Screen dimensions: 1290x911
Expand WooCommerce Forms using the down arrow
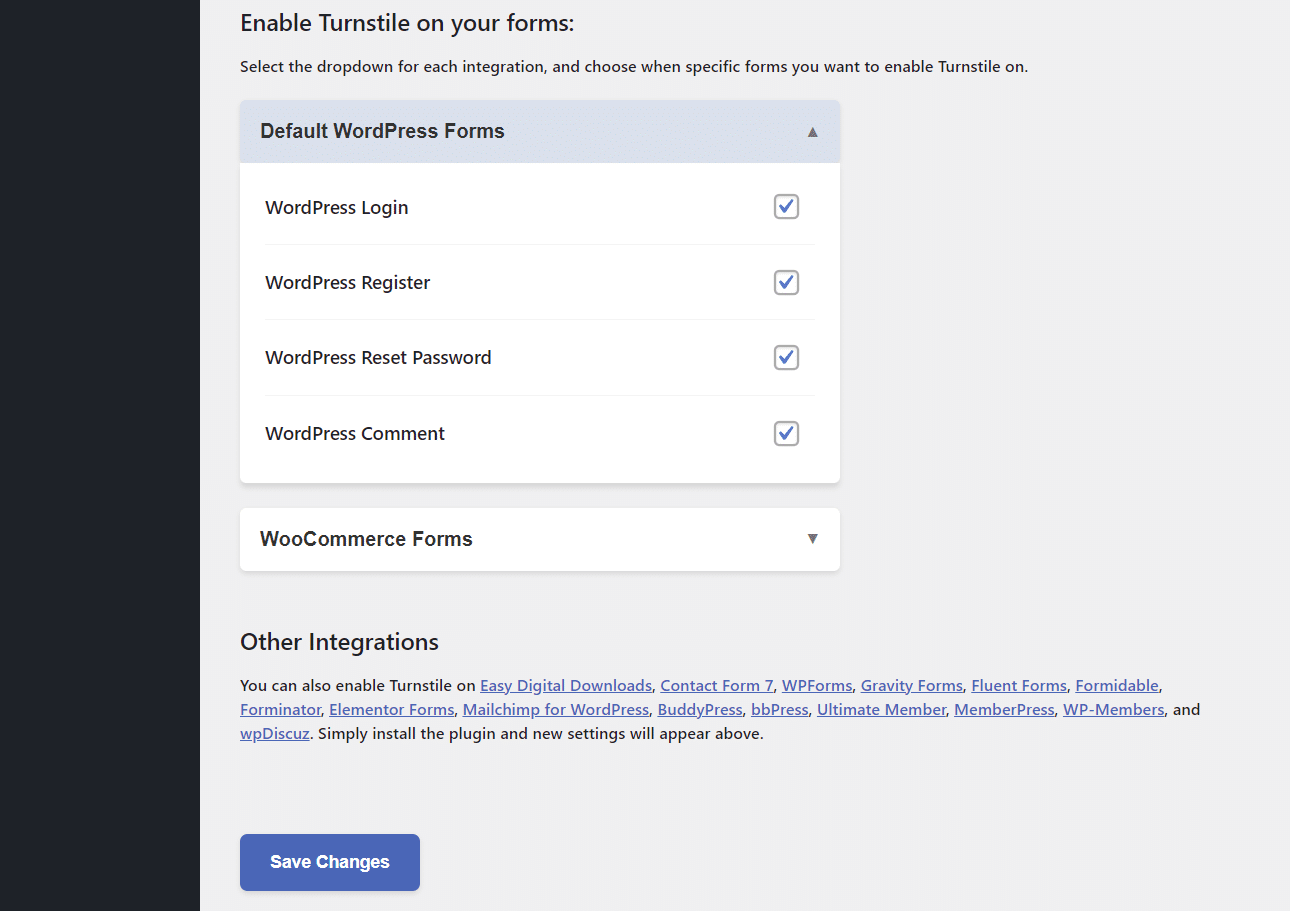point(813,539)
